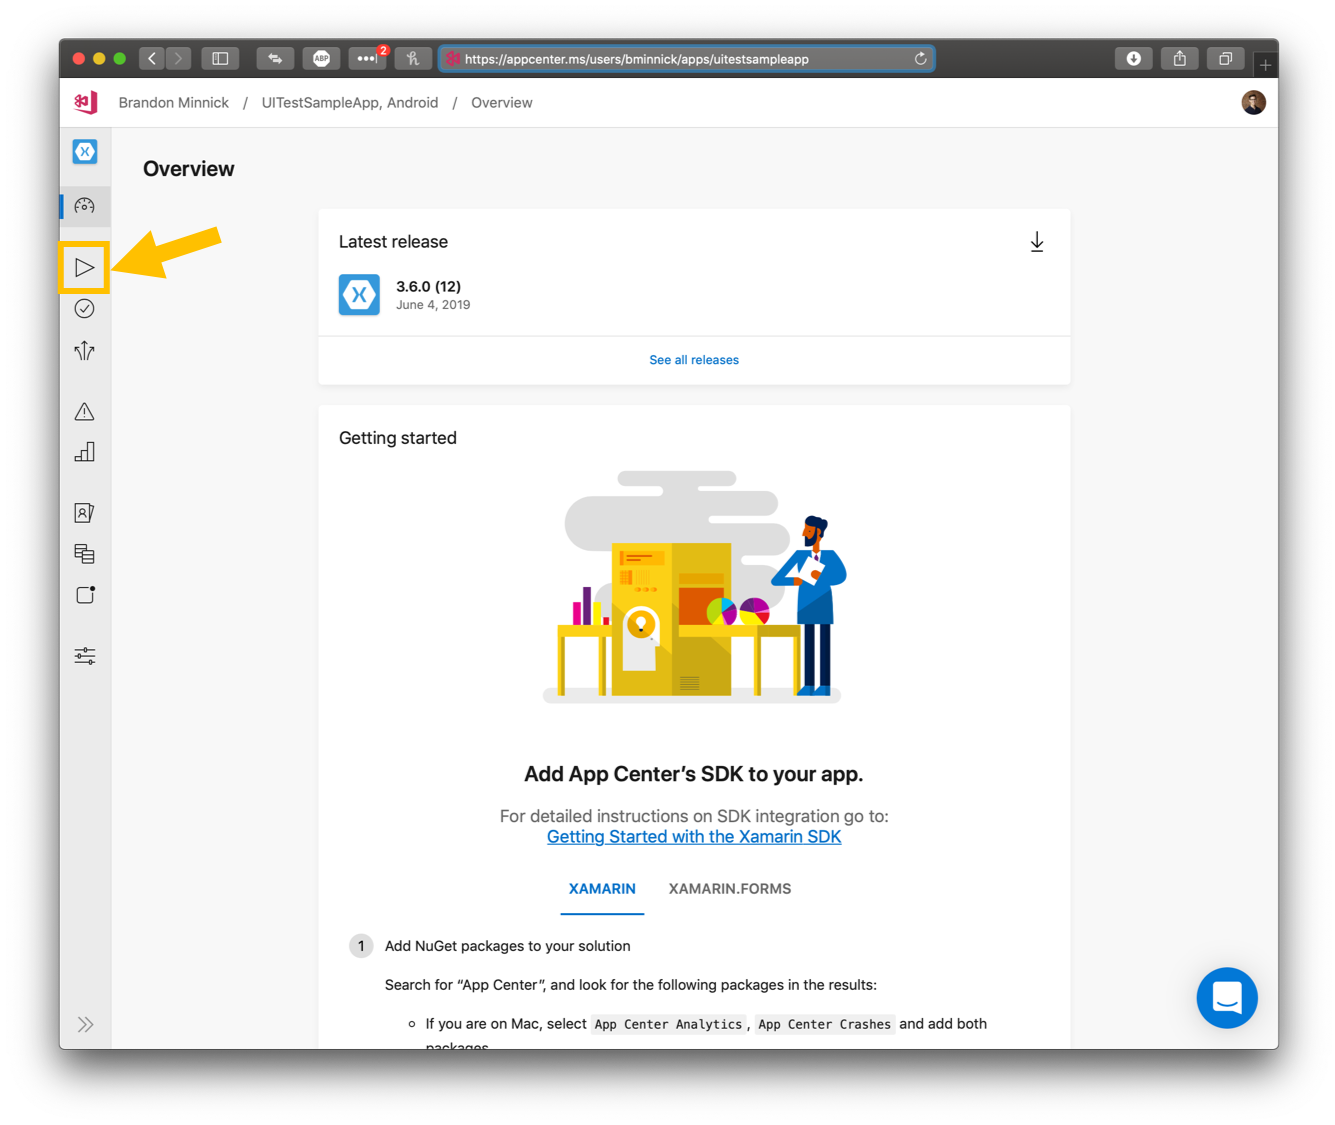The height and width of the screenshot is (1125, 1335).
Task: Click the App Center Analytics code label
Action: point(668,1024)
